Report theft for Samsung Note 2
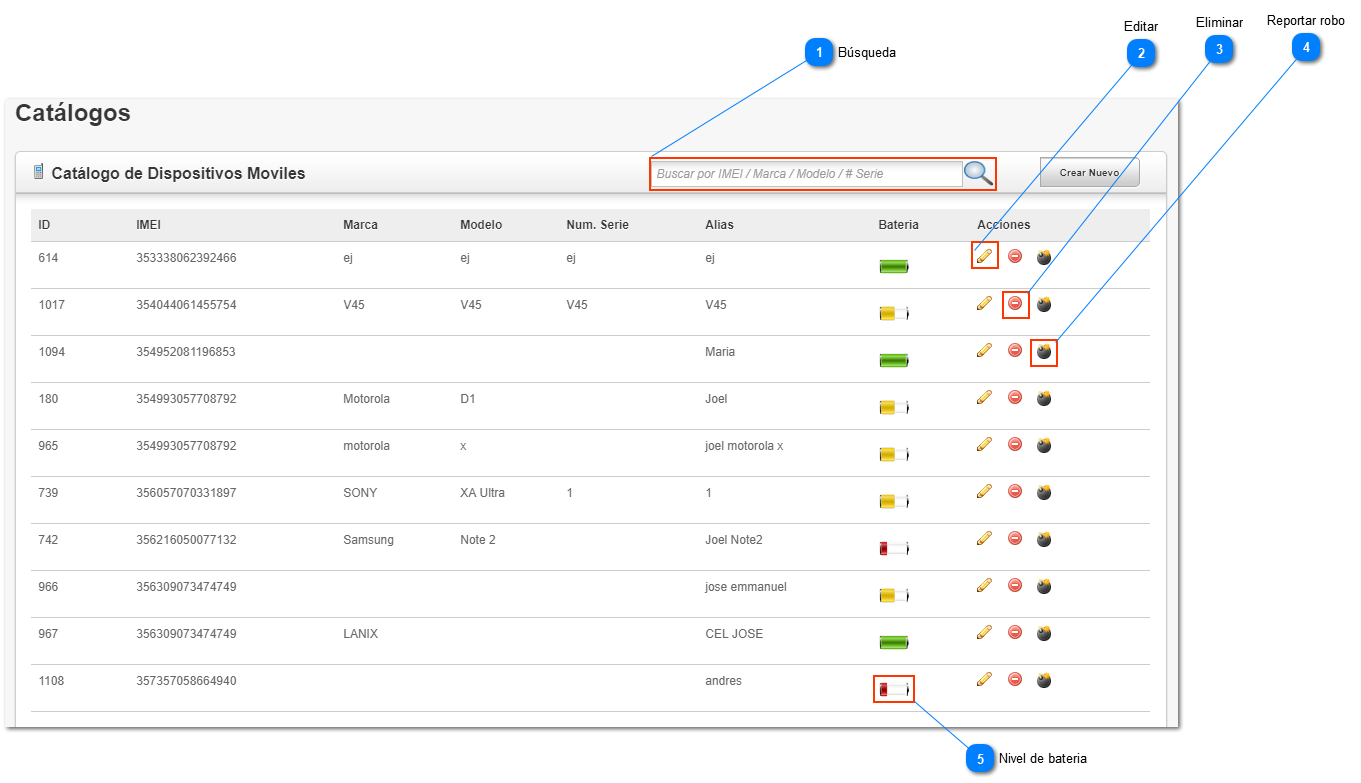This screenshot has width=1361, height=783. point(1044,539)
